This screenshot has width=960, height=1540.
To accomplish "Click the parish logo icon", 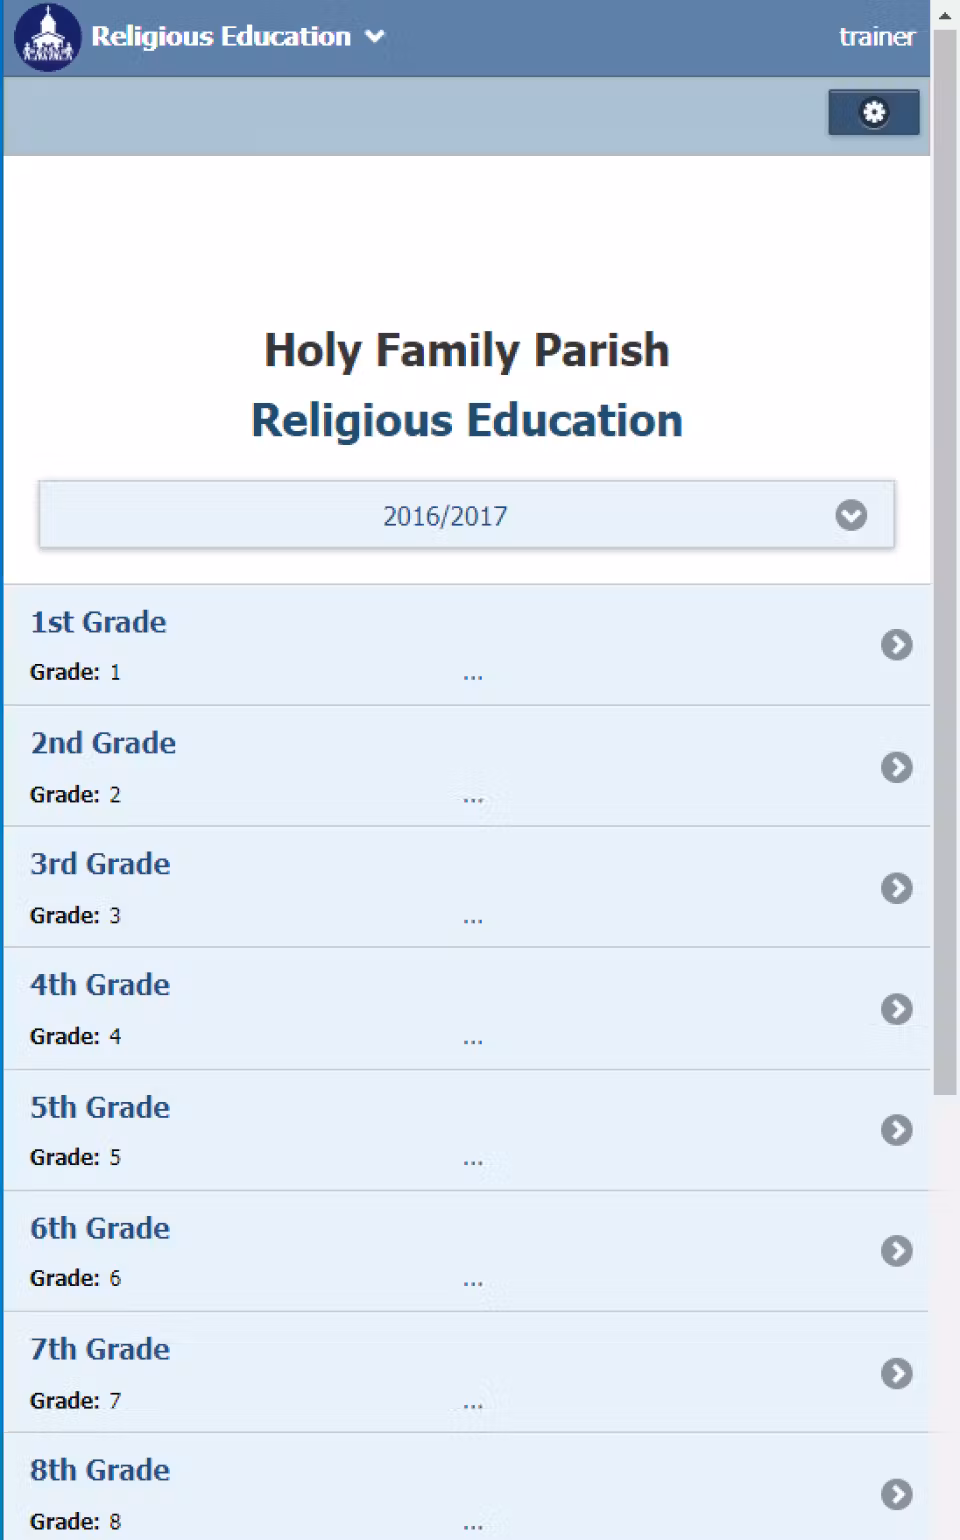I will click(x=47, y=37).
